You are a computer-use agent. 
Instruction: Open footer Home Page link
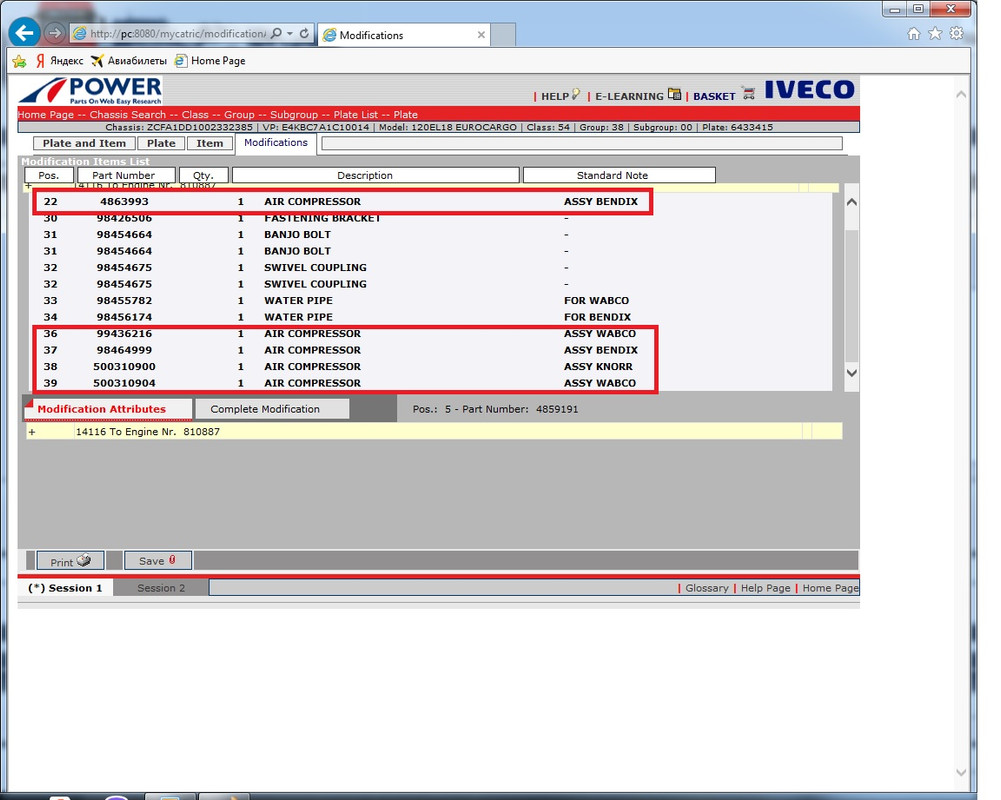tap(831, 588)
